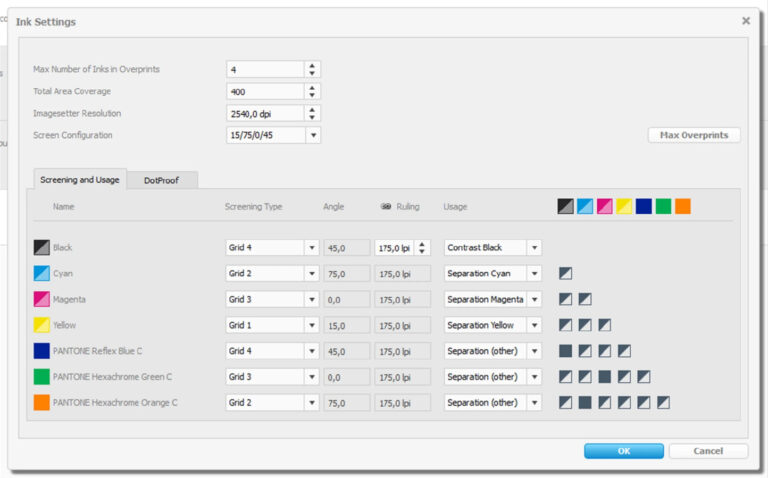The height and width of the screenshot is (478, 768).
Task: Select the Yellow ink row icon
Action: point(41,325)
